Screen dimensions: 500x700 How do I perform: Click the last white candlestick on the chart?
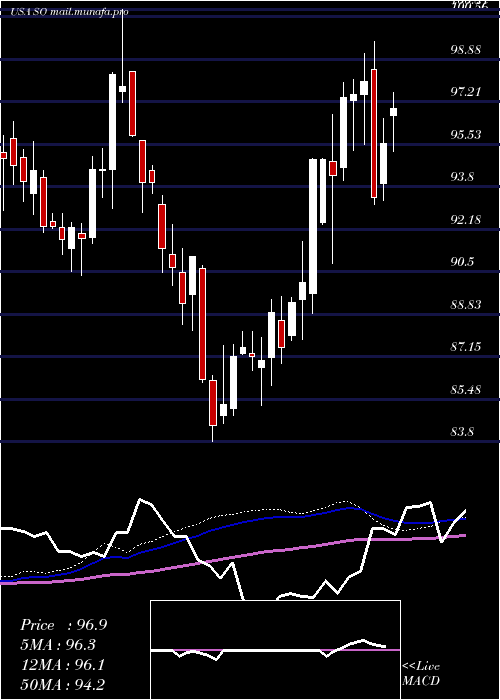click(x=394, y=112)
